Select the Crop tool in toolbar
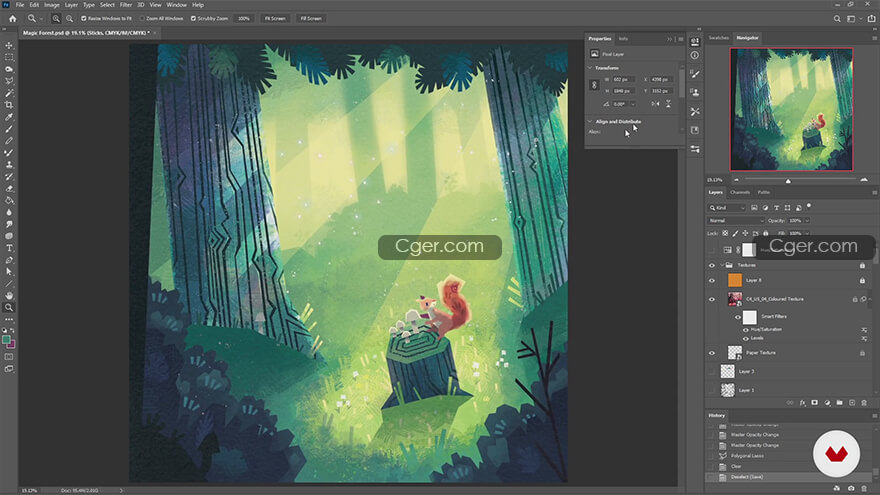This screenshot has height=495, width=880. pyautogui.click(x=10, y=104)
